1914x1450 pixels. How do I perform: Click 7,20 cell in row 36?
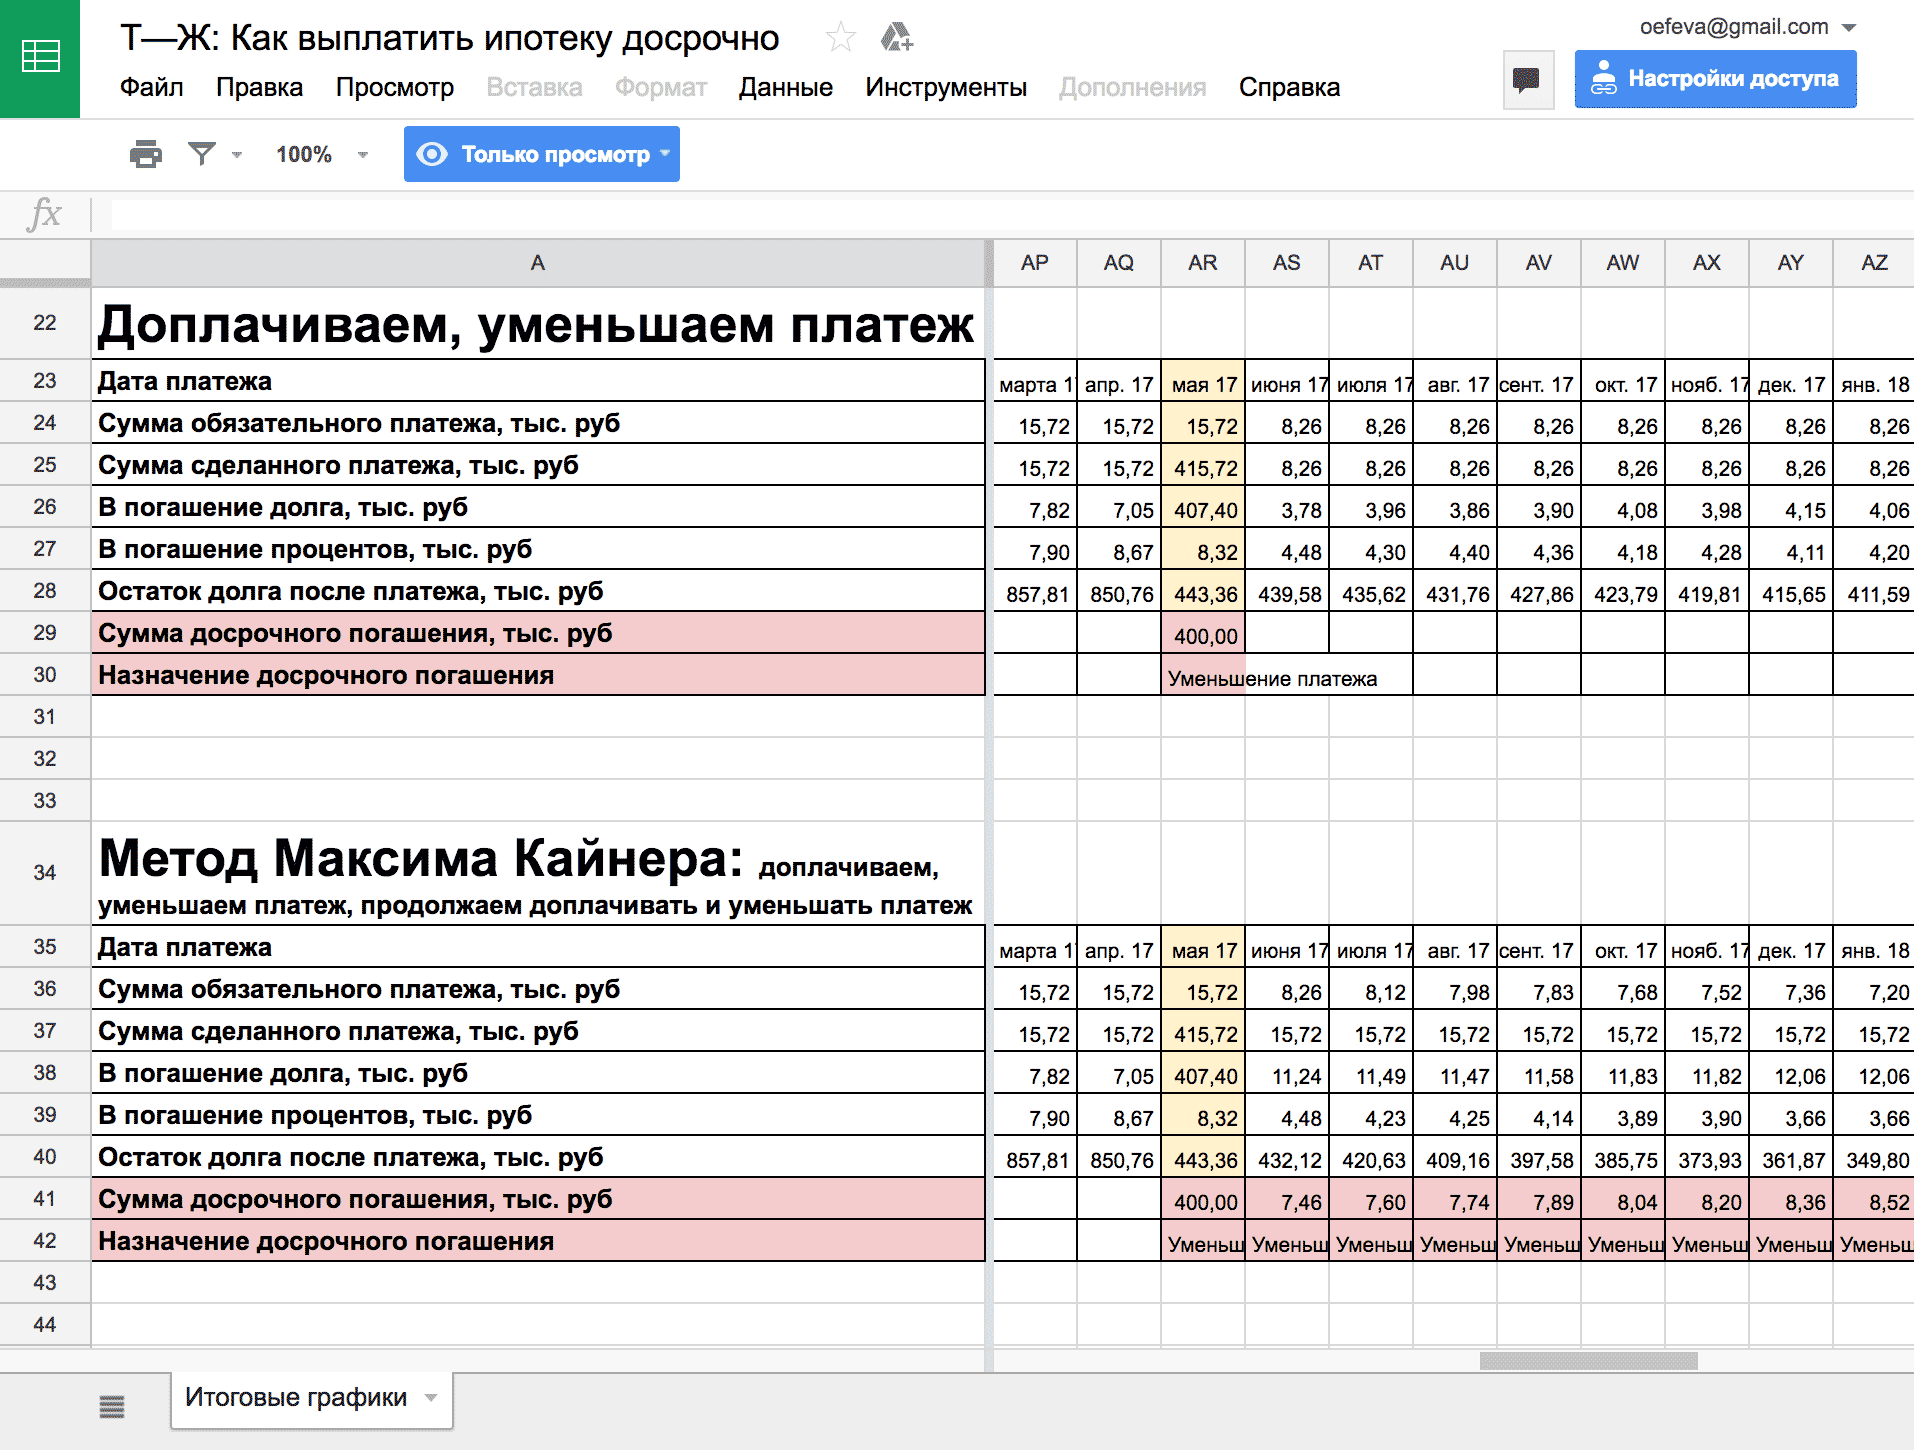[1875, 991]
